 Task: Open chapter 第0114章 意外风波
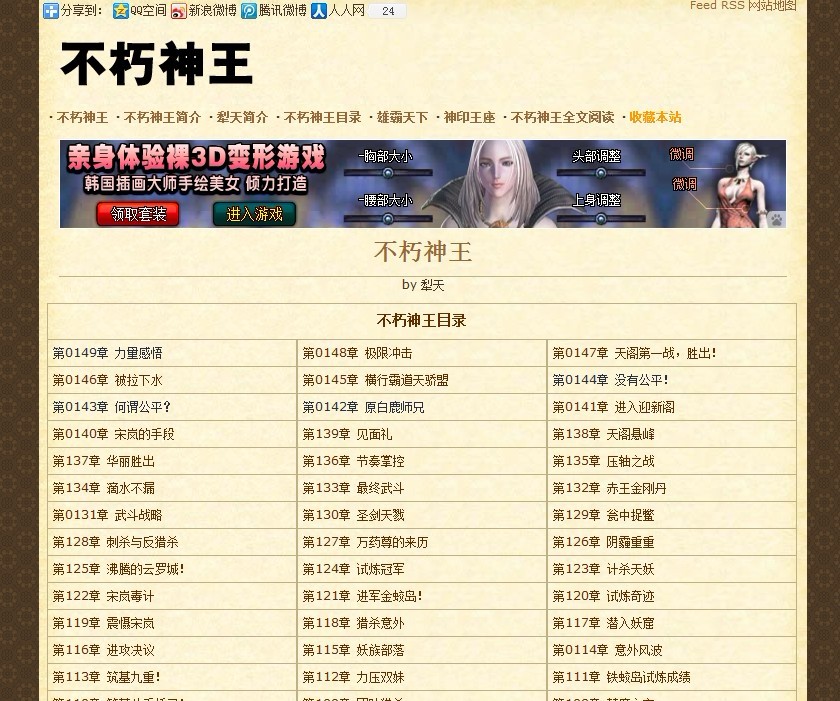click(x=604, y=649)
